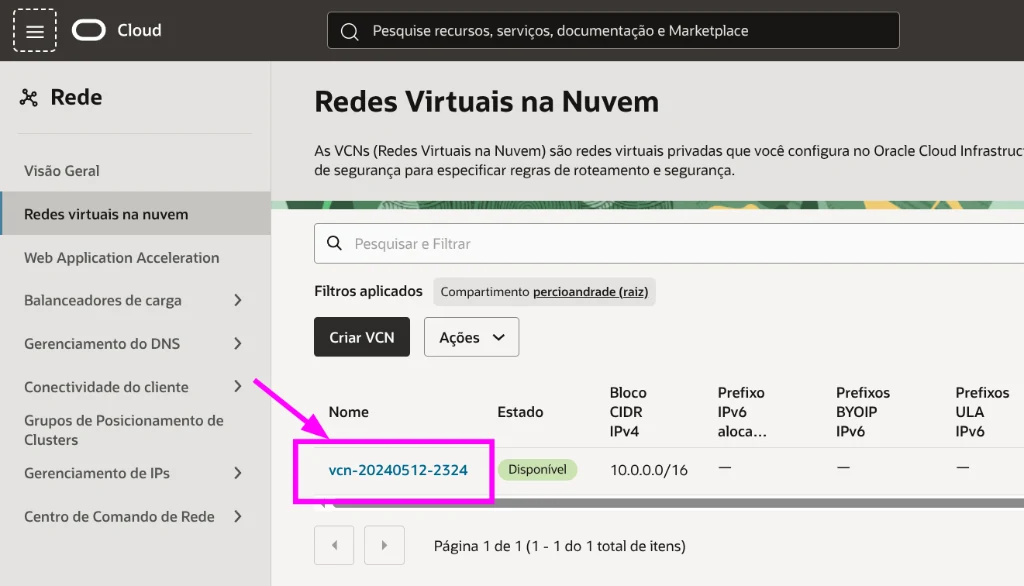Click the Redes Virtuais na Nuvem heading

click(487, 102)
